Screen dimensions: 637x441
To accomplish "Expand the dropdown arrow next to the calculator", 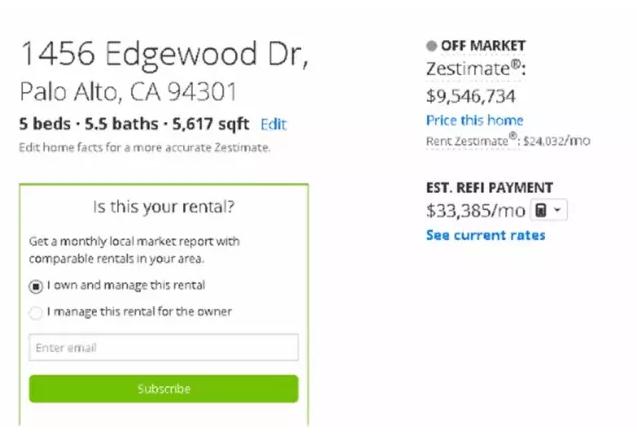I will pyautogui.click(x=557, y=211).
